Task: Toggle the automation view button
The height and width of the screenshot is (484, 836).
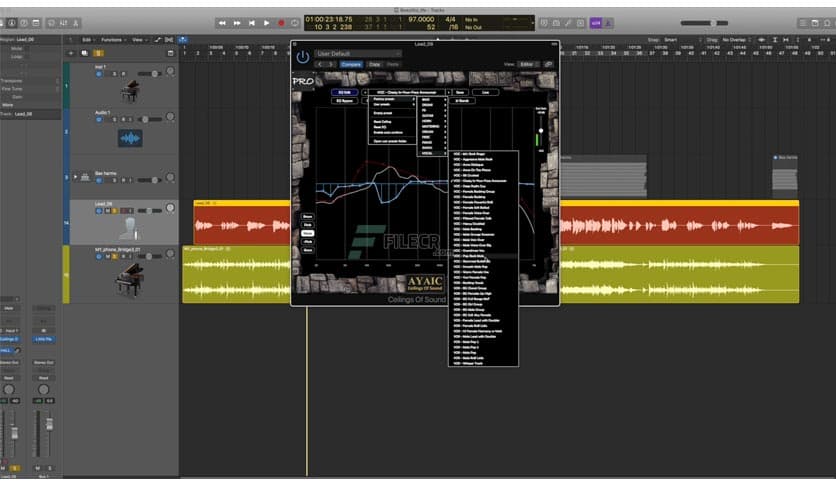Action: [157, 40]
